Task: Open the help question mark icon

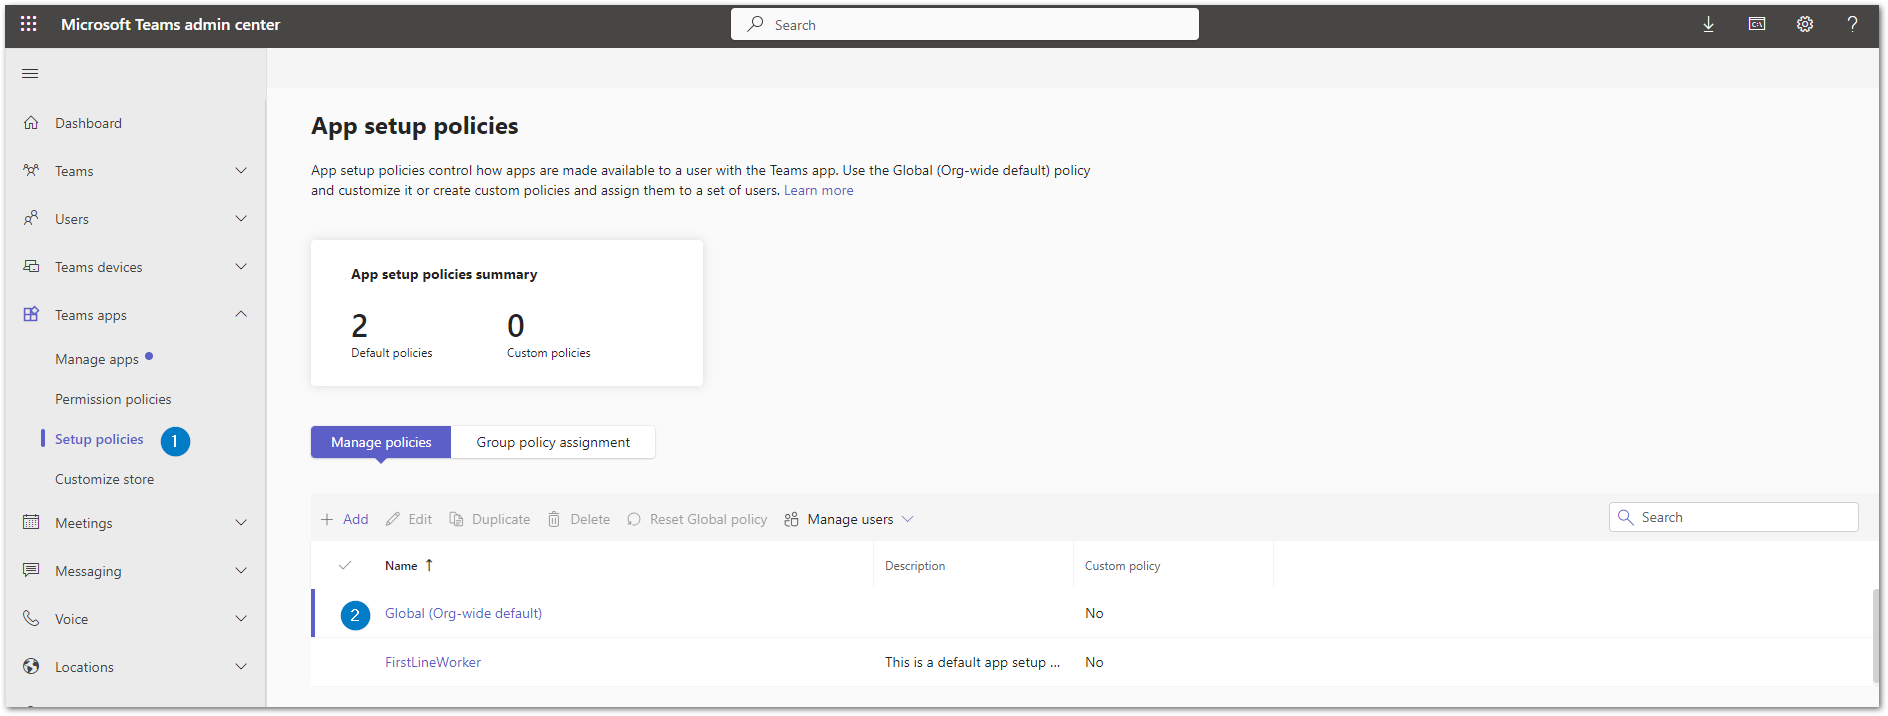Action: pyautogui.click(x=1853, y=24)
